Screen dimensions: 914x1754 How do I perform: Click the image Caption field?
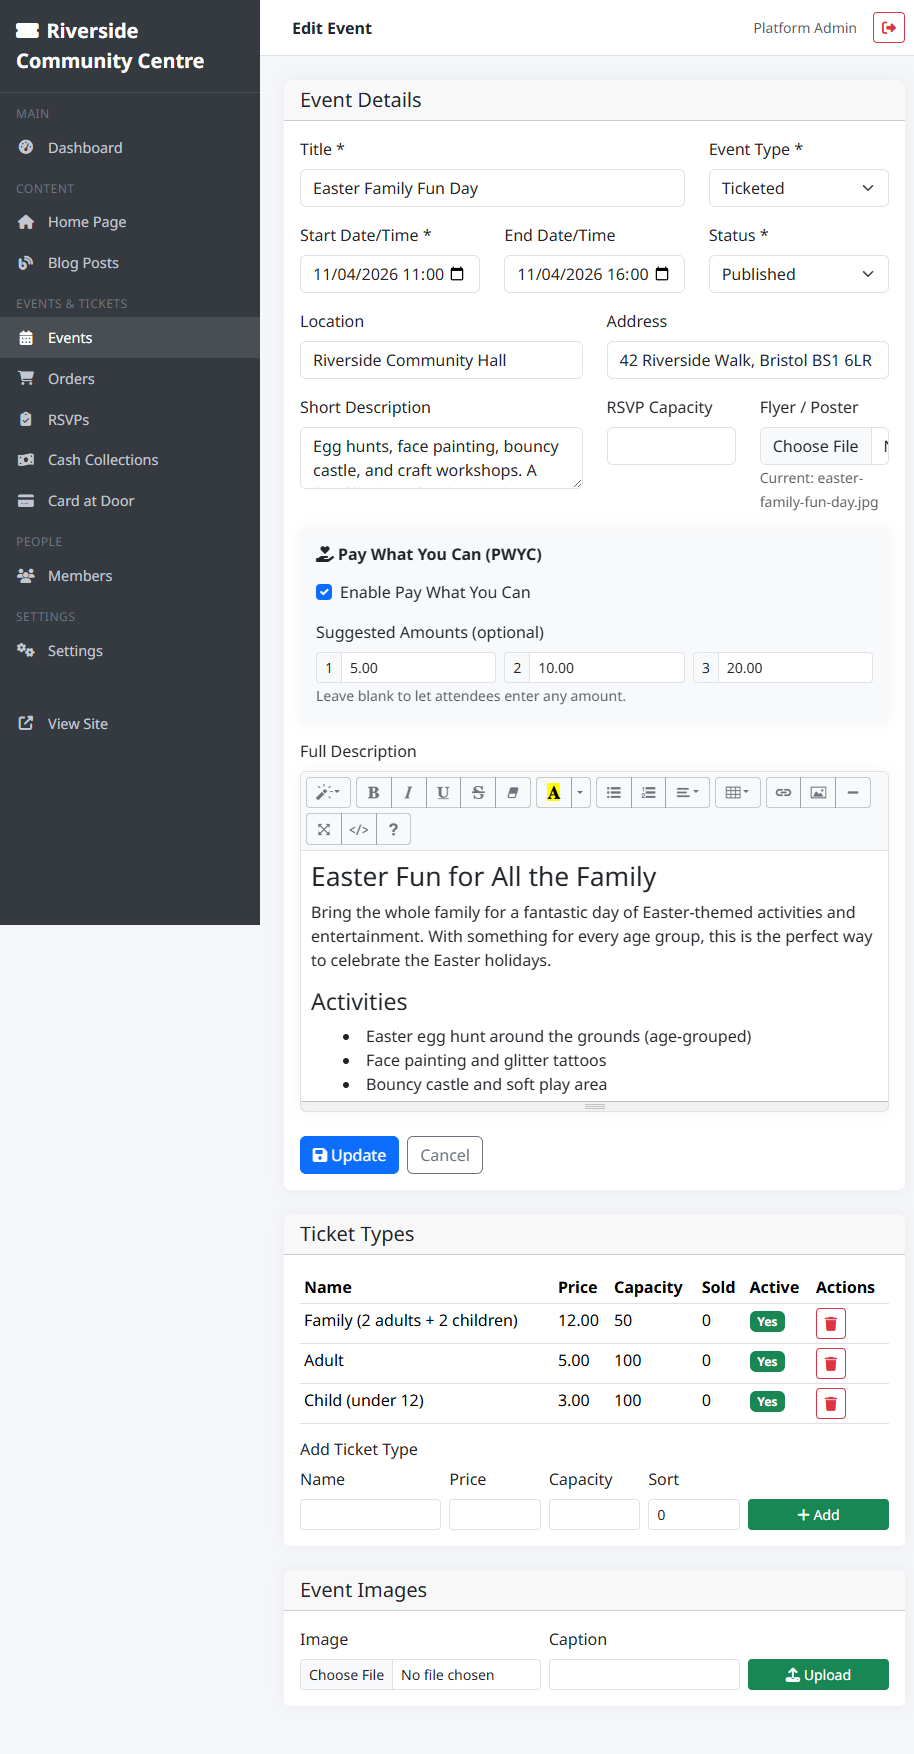click(644, 1675)
